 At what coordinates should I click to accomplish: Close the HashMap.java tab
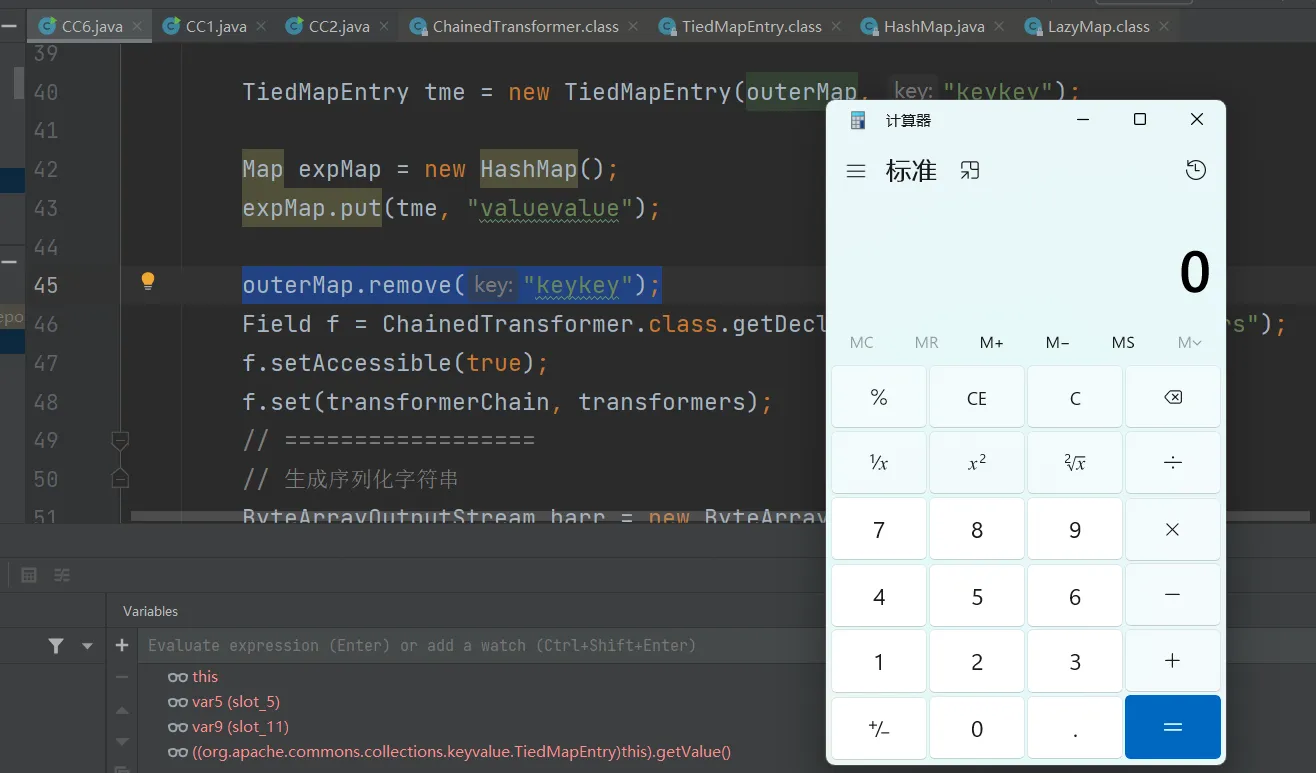[998, 27]
